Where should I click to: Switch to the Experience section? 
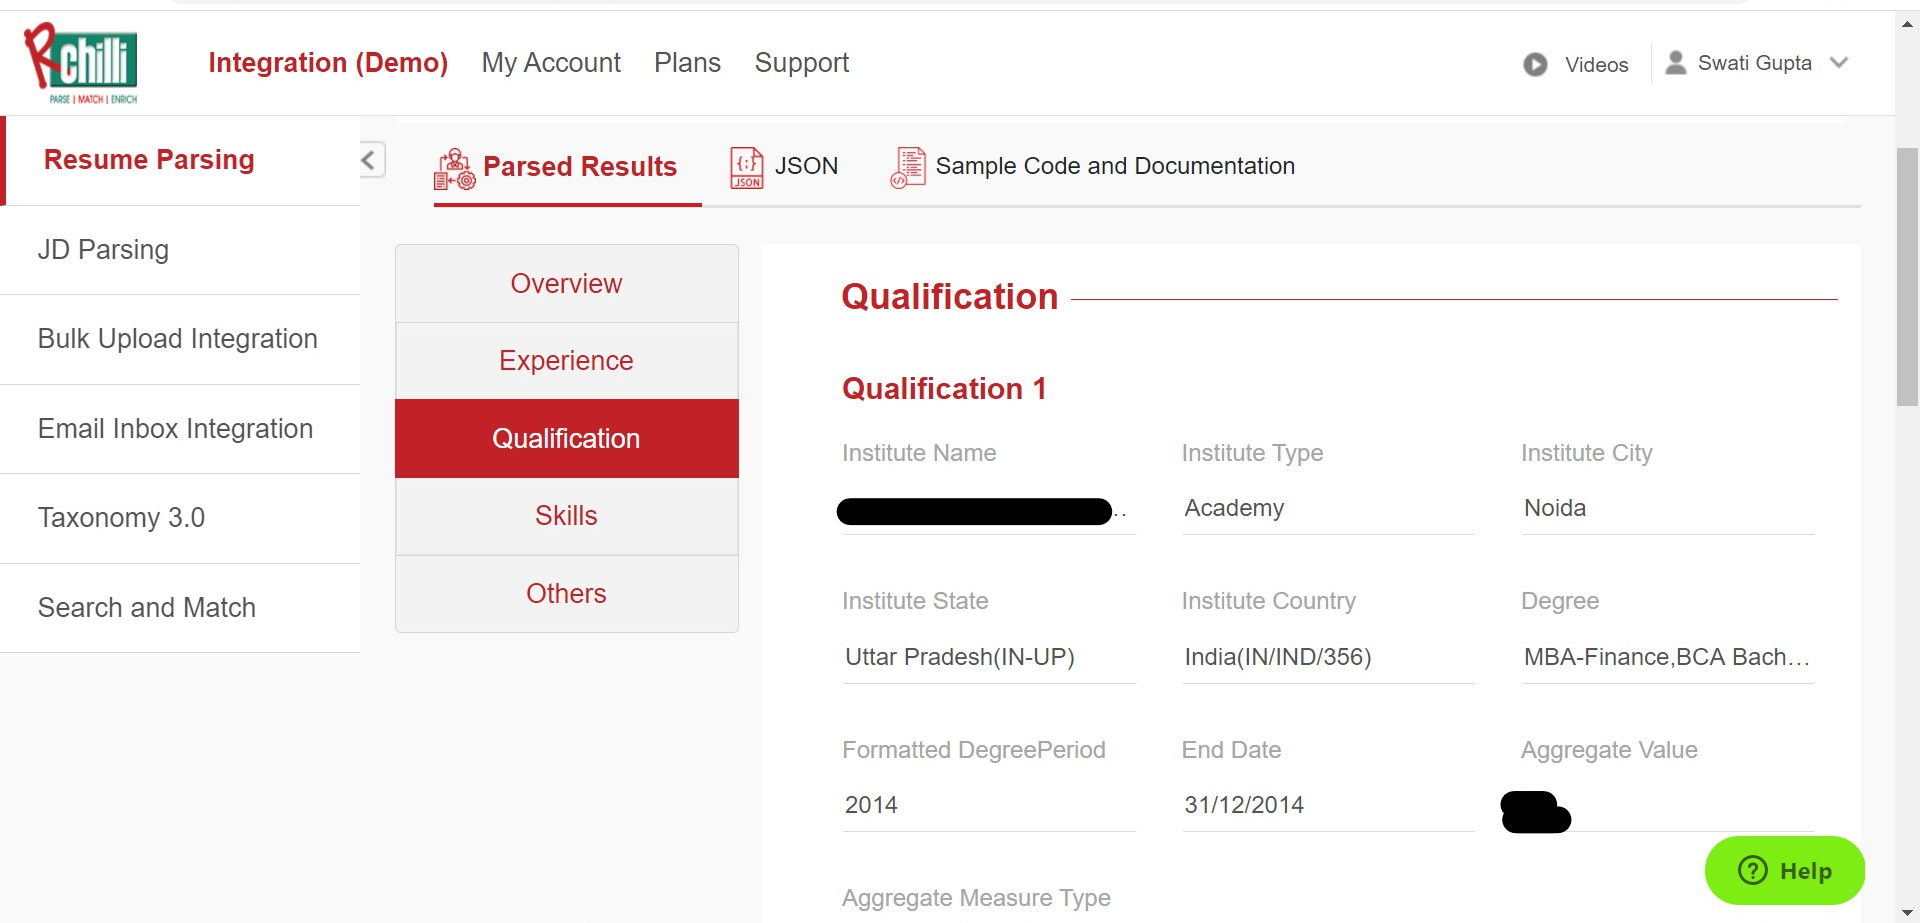(566, 361)
